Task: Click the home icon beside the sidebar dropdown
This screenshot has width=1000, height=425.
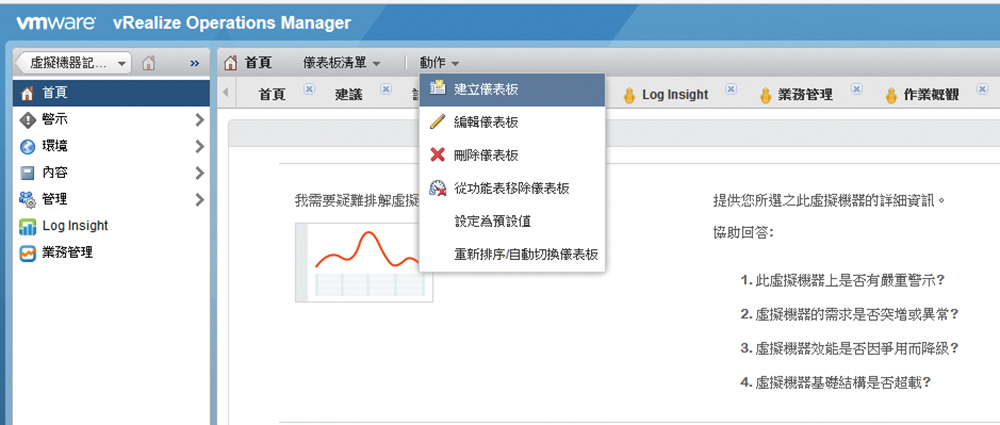Action: coord(149,63)
